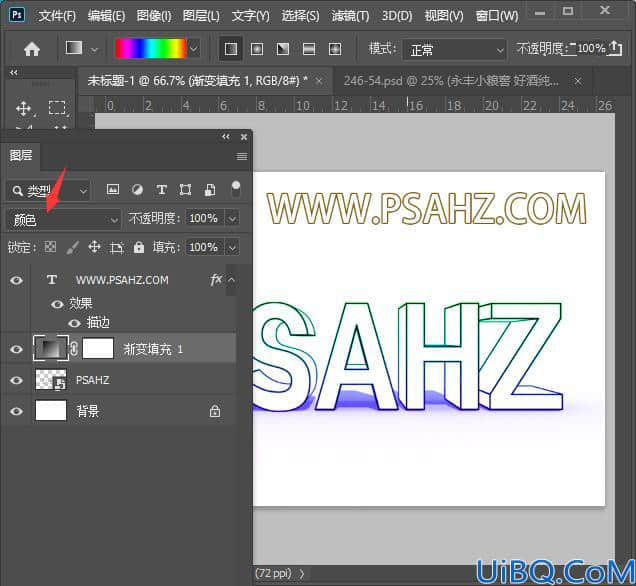Open the Gradient tool preset picker
The width and height of the screenshot is (636, 586).
(x=82, y=49)
